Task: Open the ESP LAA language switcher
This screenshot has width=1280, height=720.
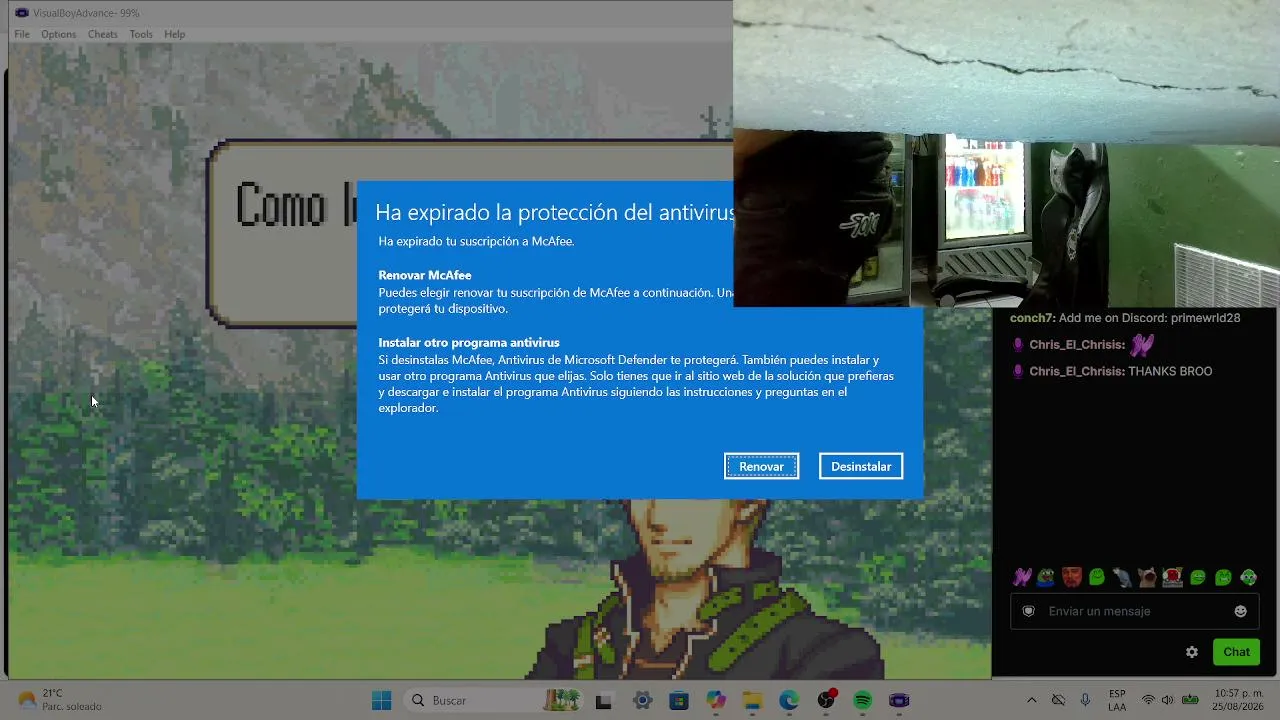Action: point(1117,700)
